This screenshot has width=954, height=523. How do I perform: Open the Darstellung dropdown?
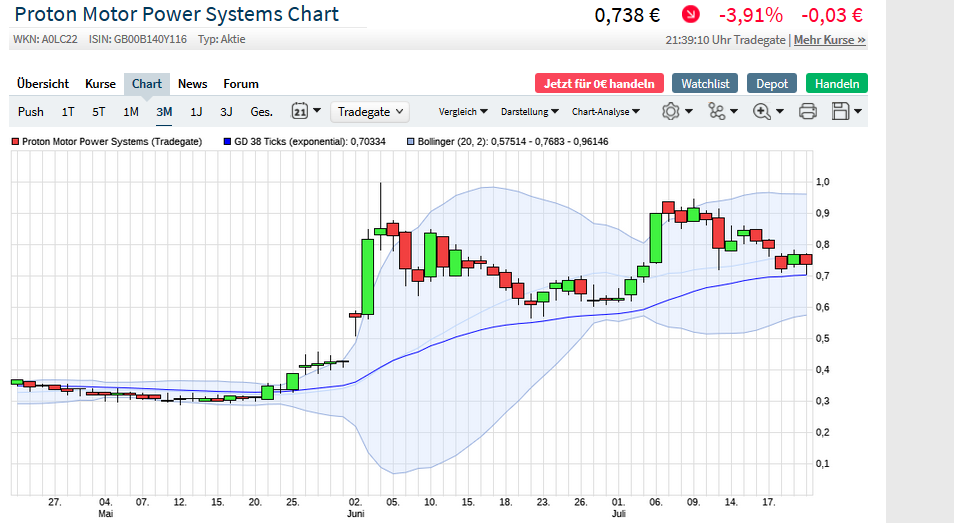pyautogui.click(x=530, y=112)
